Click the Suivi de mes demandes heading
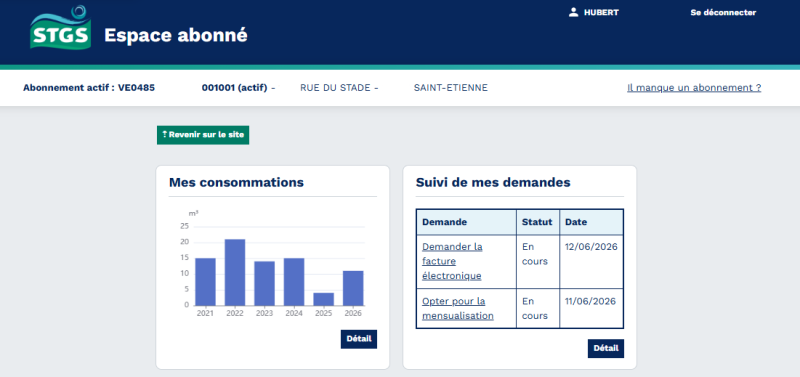800x377 pixels. [x=493, y=182]
